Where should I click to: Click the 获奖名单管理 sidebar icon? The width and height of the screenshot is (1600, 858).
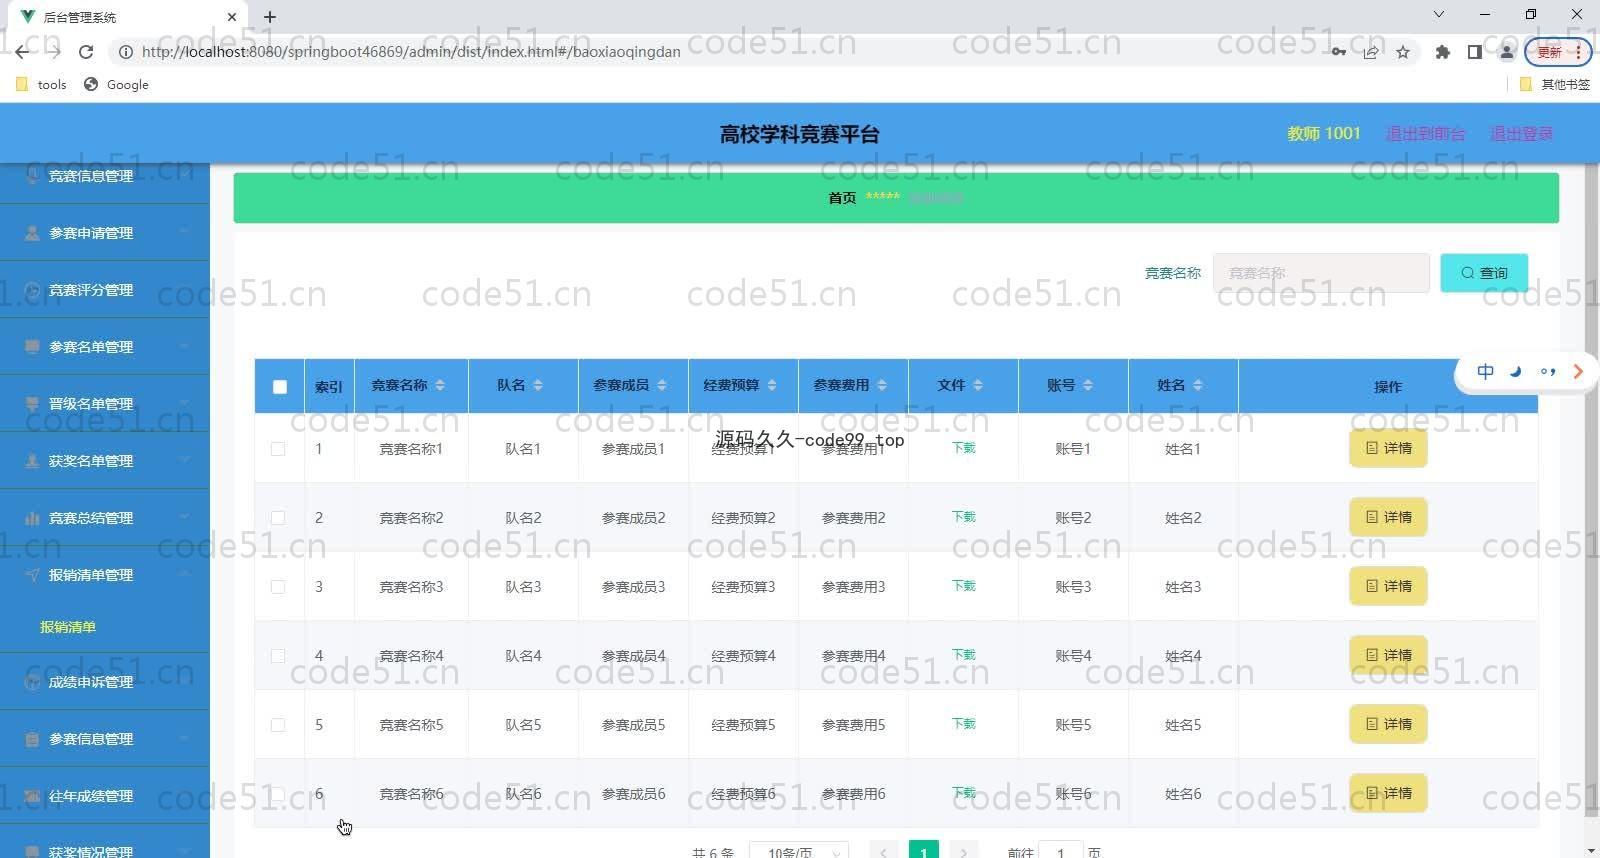32,461
